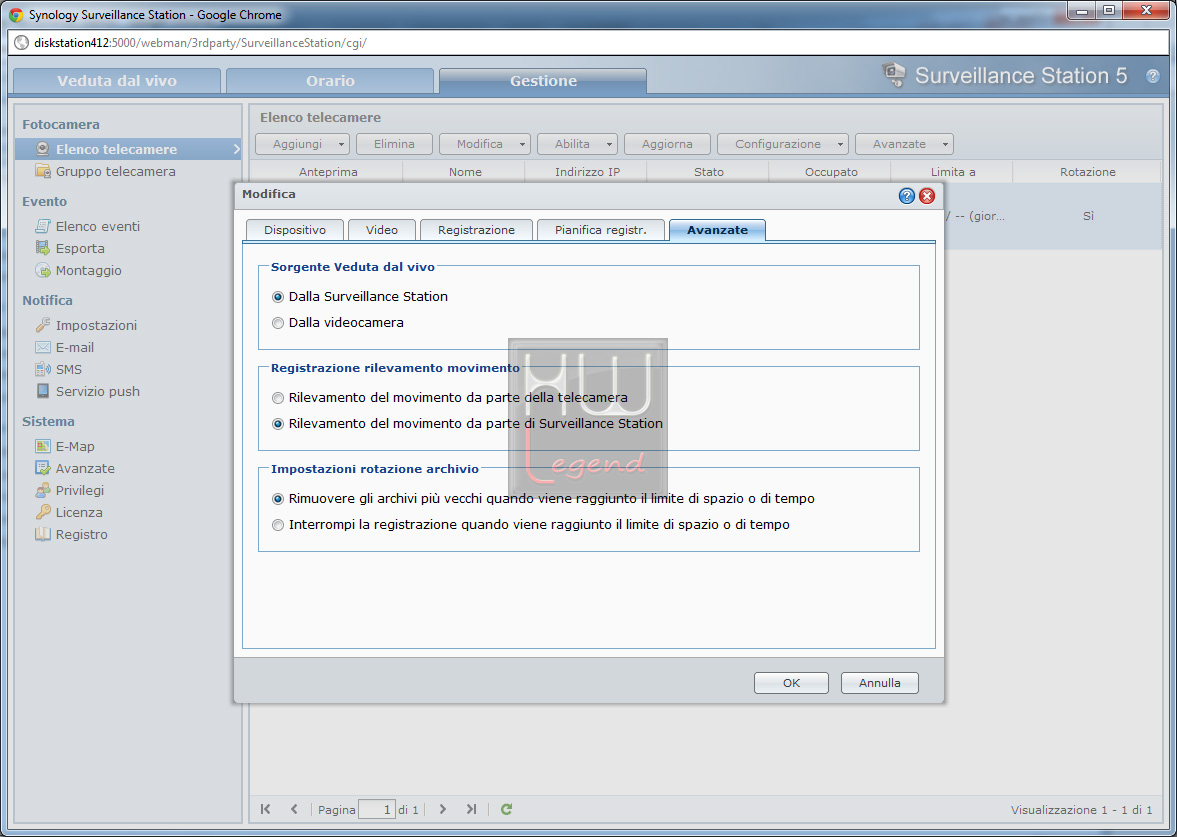This screenshot has height=837, width=1177.
Task: Open the Registrazione tab in dialog
Action: pyautogui.click(x=477, y=230)
